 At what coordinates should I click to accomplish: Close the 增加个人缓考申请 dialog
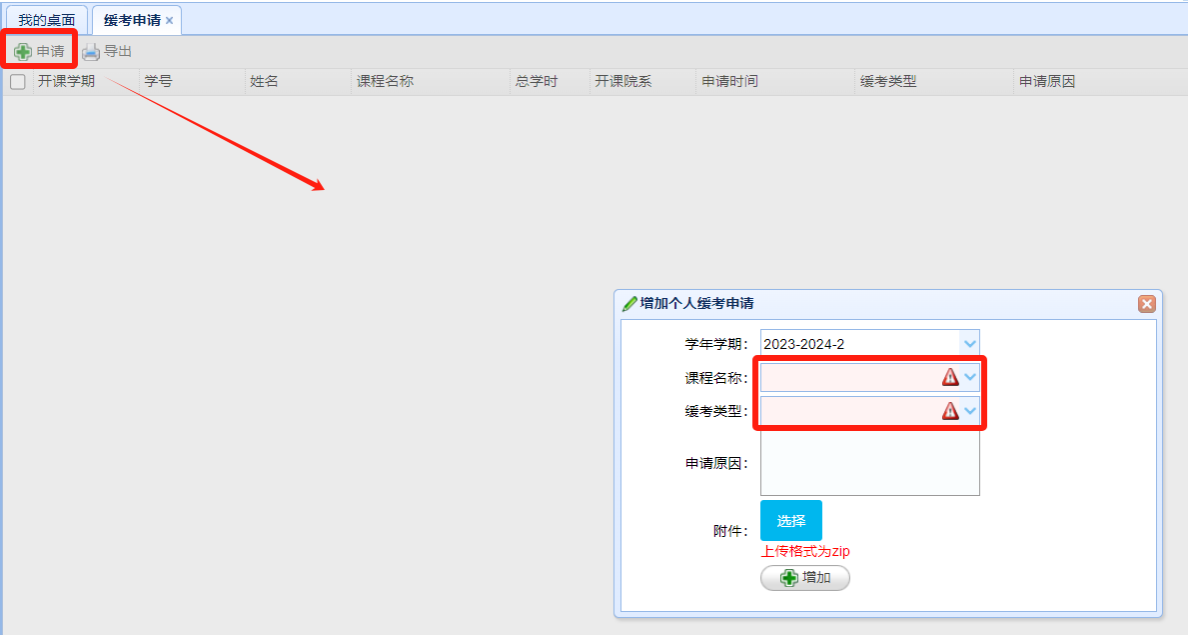coord(1146,304)
